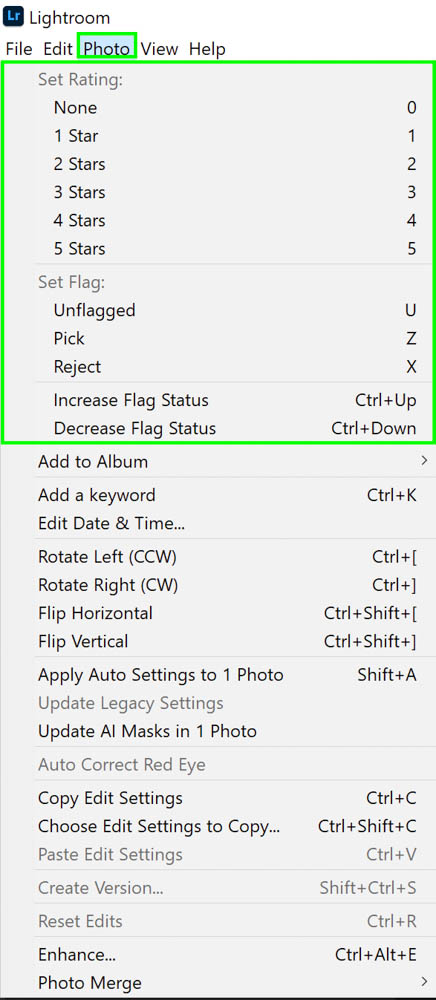Image resolution: width=436 pixels, height=1000 pixels.
Task: Click the Lightroom Lr app icon
Action: pyautogui.click(x=14, y=17)
